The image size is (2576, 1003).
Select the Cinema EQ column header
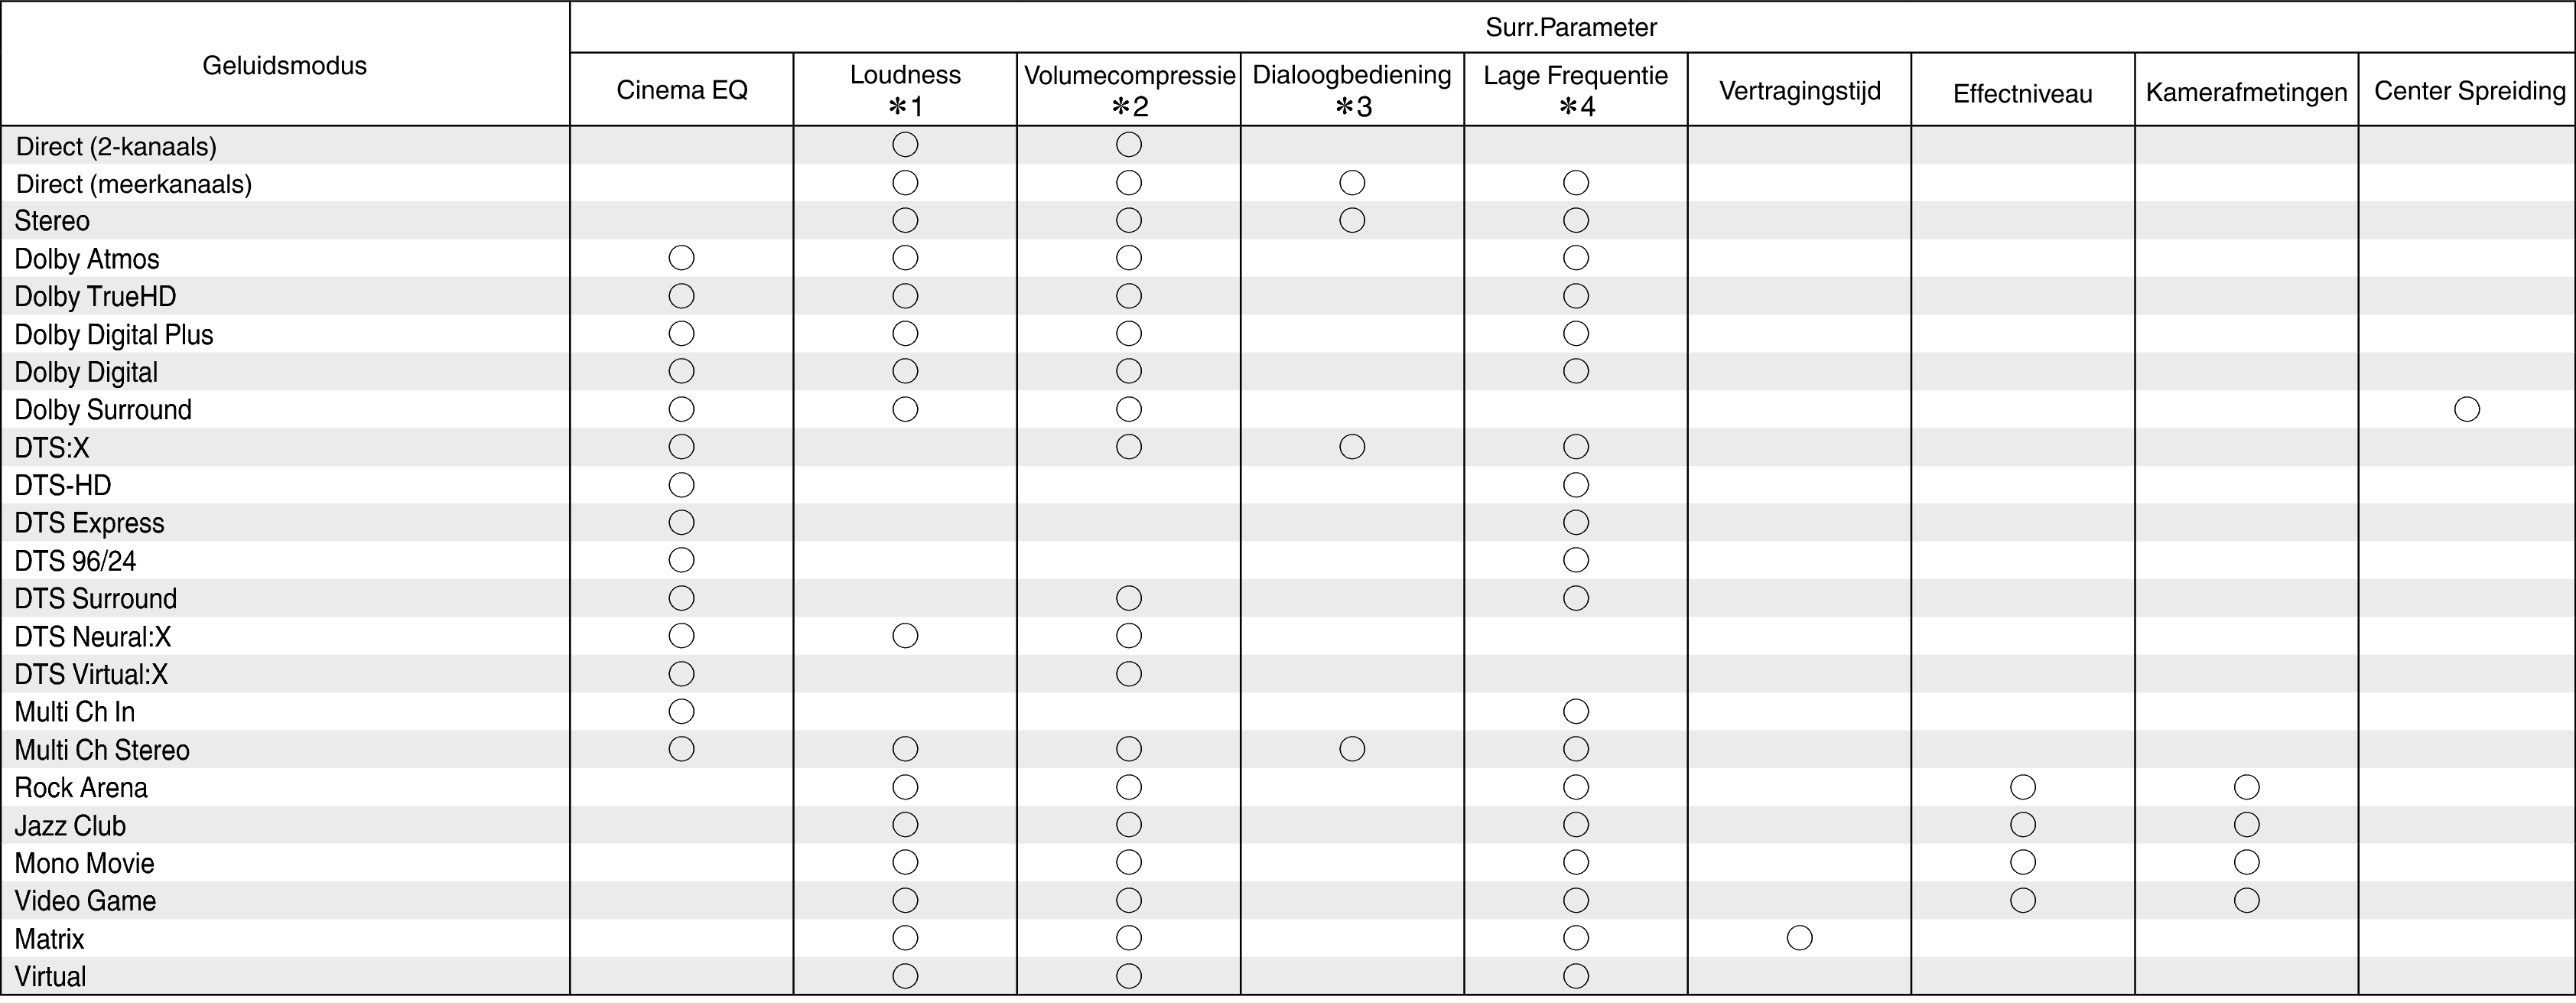tap(682, 90)
